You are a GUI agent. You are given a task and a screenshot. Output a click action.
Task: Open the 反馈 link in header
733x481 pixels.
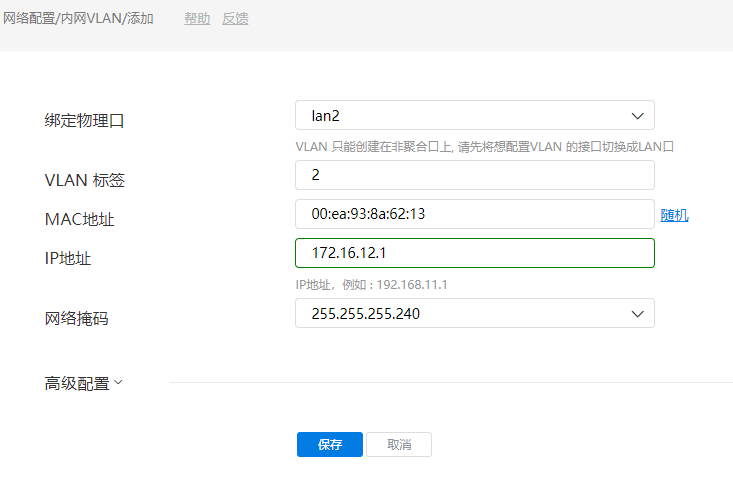[235, 19]
